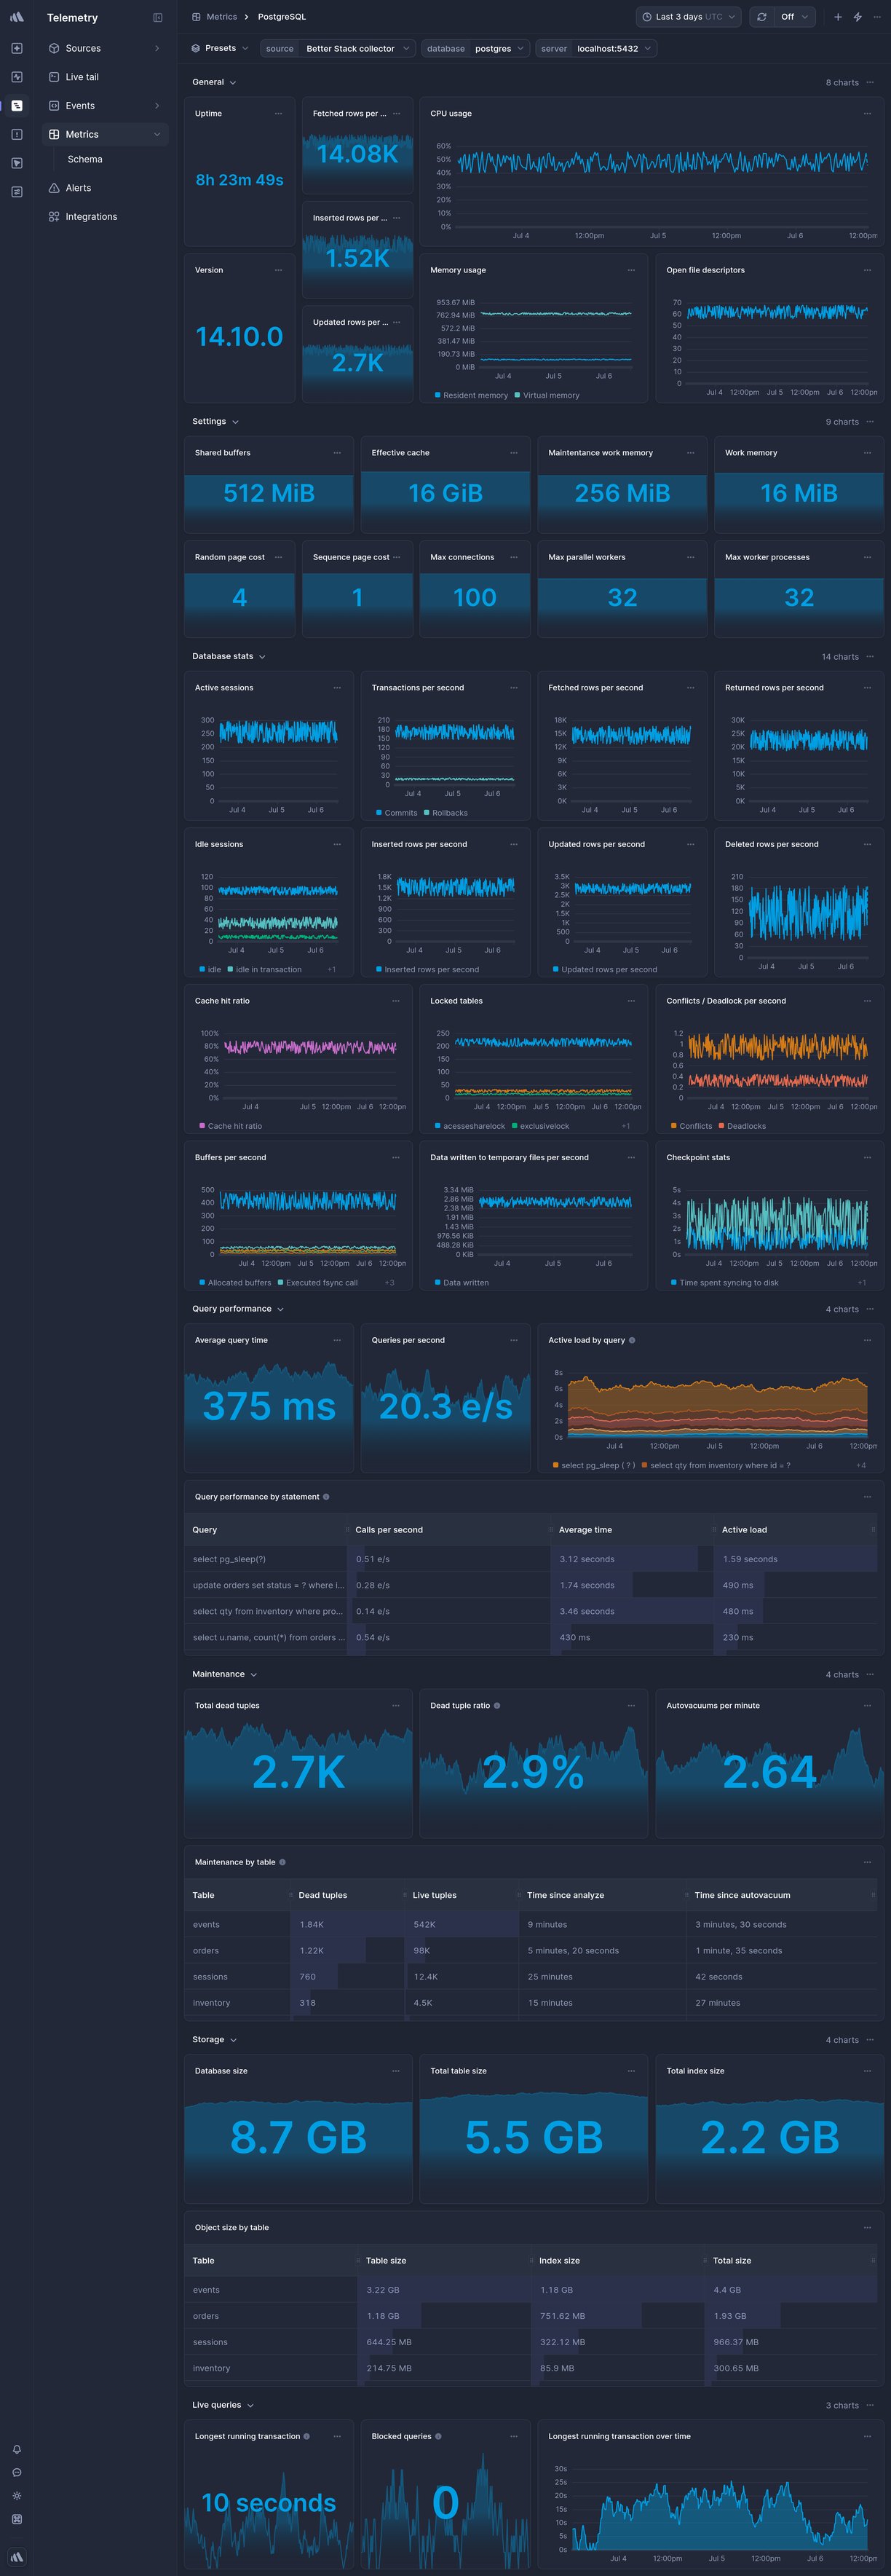Click info icon beside Maintenance by table
The height and width of the screenshot is (2576, 891).
(282, 1863)
